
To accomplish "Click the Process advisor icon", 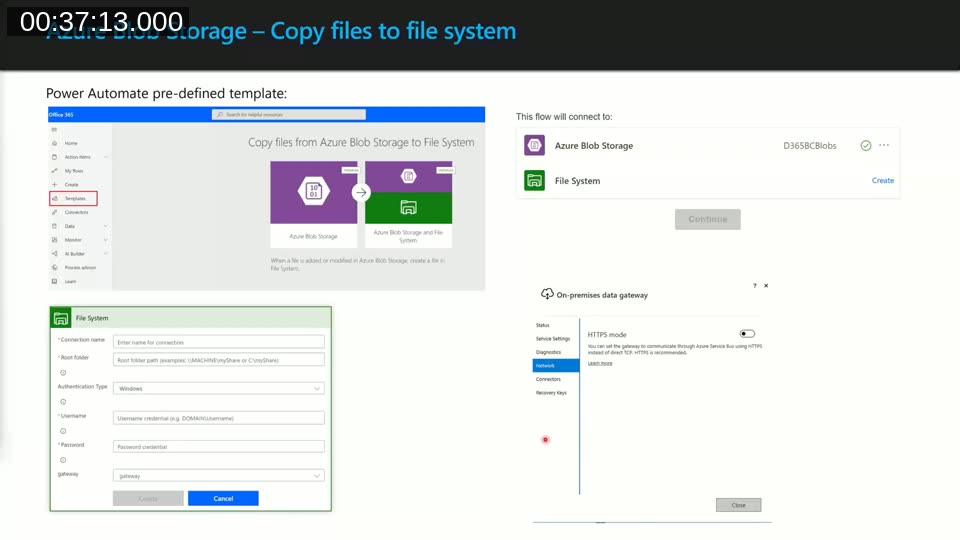I will (54, 268).
